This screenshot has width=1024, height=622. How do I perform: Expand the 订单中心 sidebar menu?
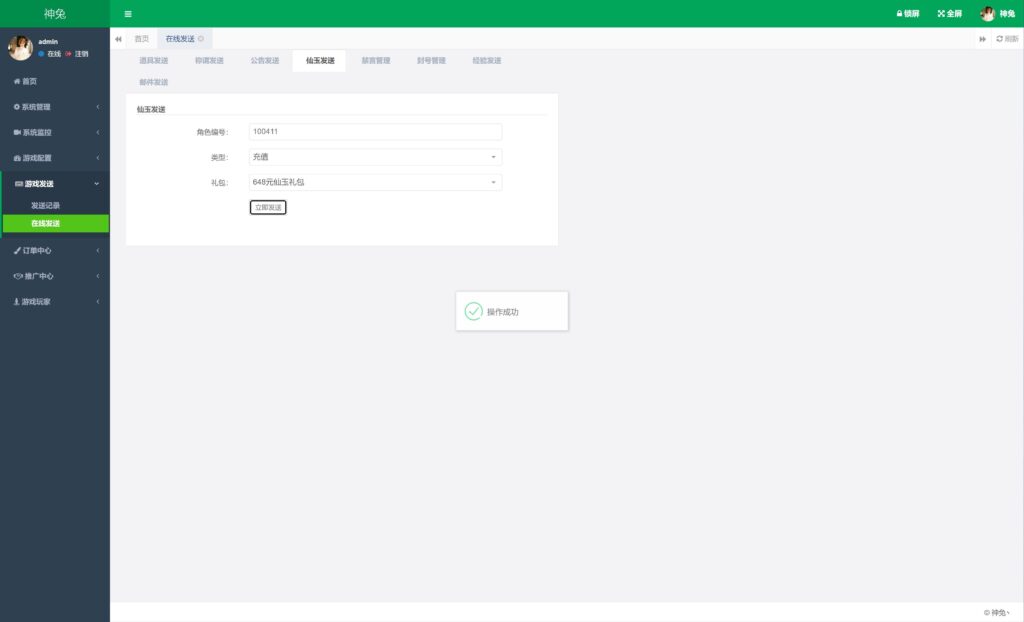55,251
